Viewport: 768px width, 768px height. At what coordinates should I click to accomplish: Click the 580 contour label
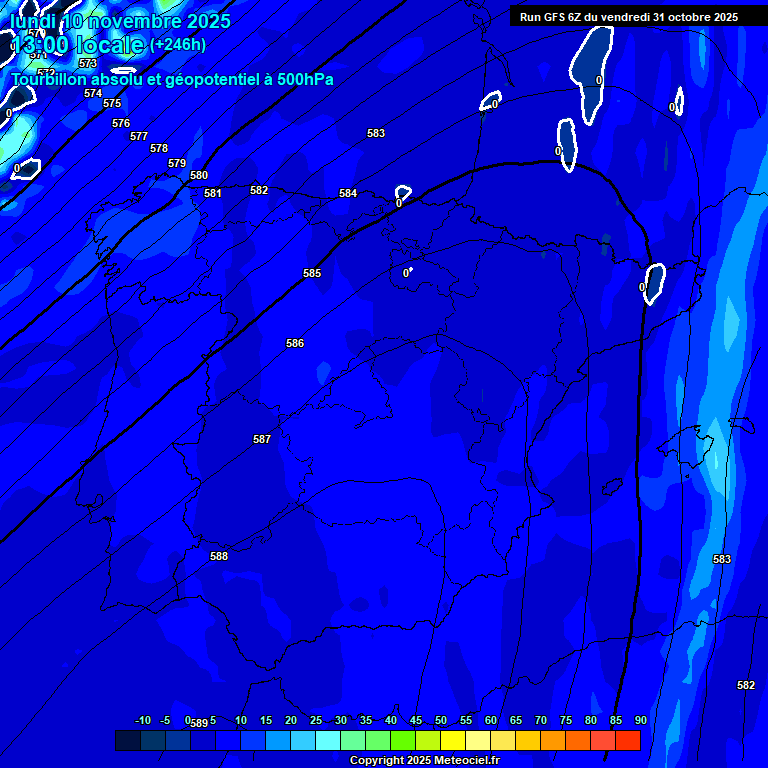coord(199,175)
